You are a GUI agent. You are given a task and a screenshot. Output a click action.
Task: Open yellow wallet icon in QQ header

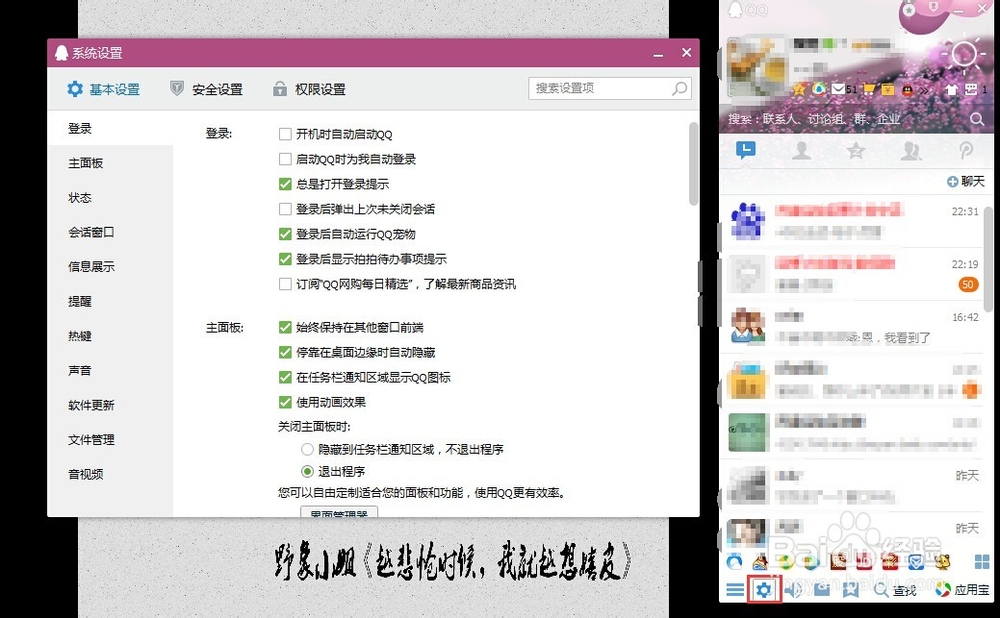pos(888,89)
